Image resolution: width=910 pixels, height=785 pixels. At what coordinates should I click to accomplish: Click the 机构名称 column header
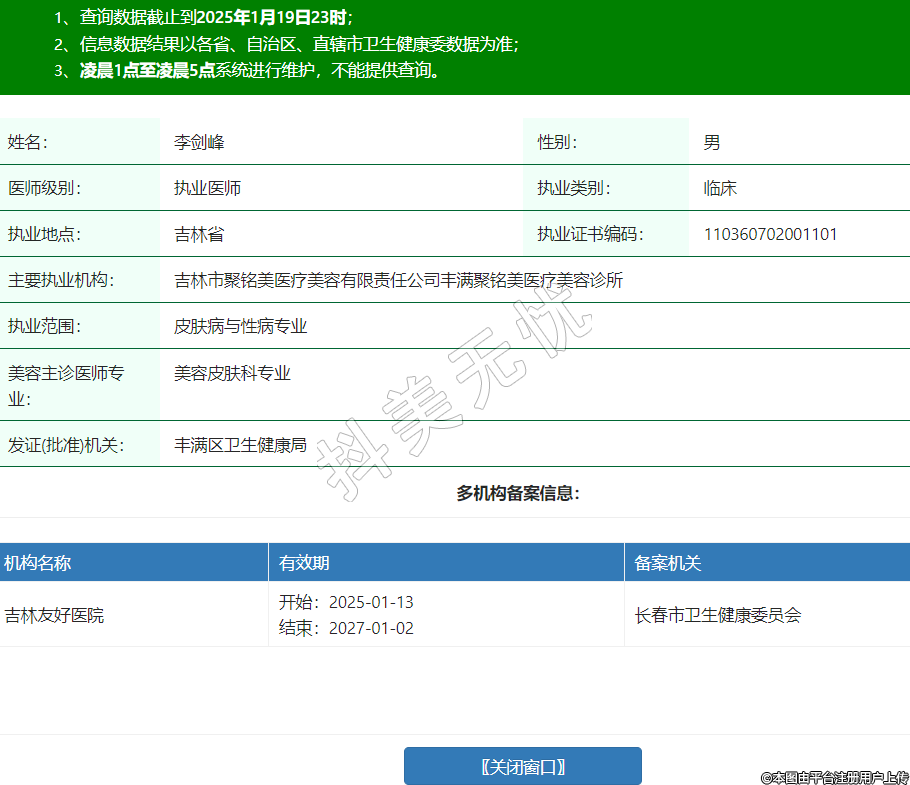tap(38, 563)
